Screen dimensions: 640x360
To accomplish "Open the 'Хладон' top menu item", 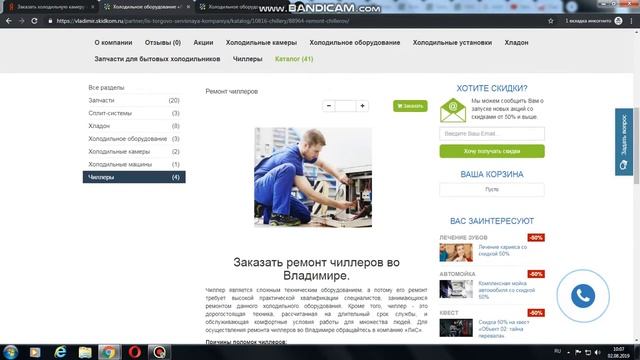I will pos(516,42).
